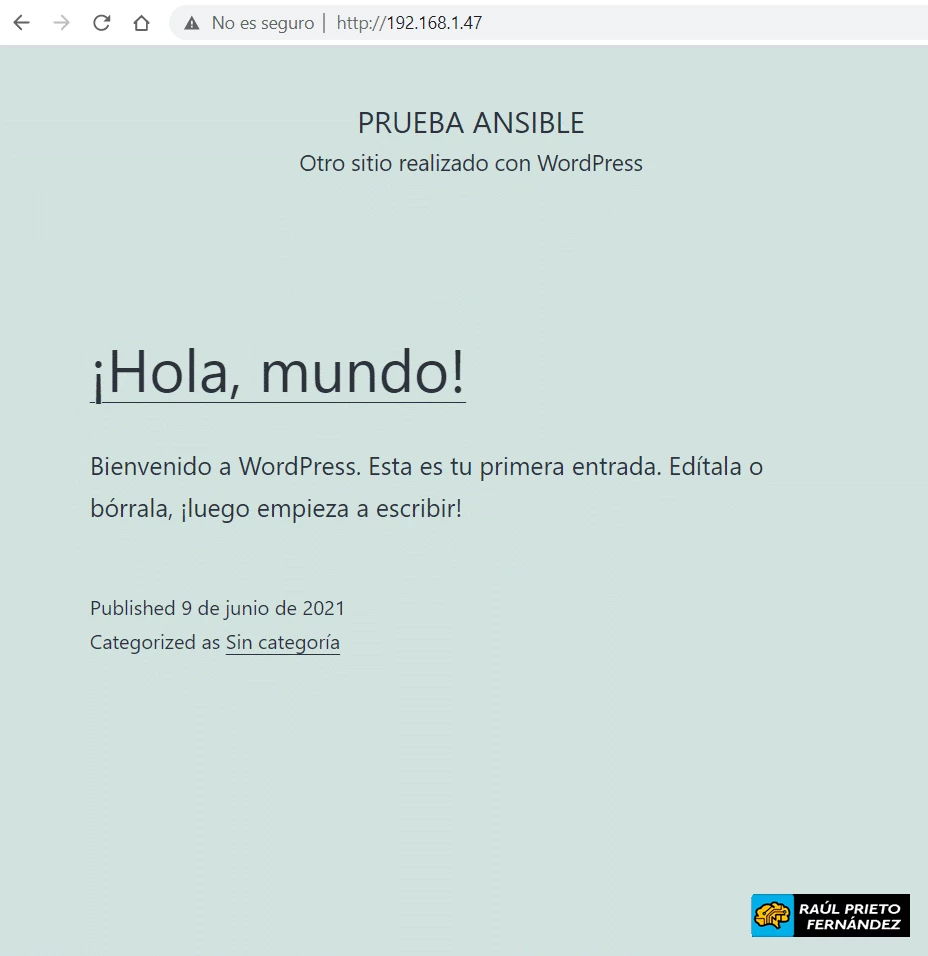Click the site title 'PRUEBA ANSIBLE'
Screen dimensions: 928x956
(x=471, y=122)
